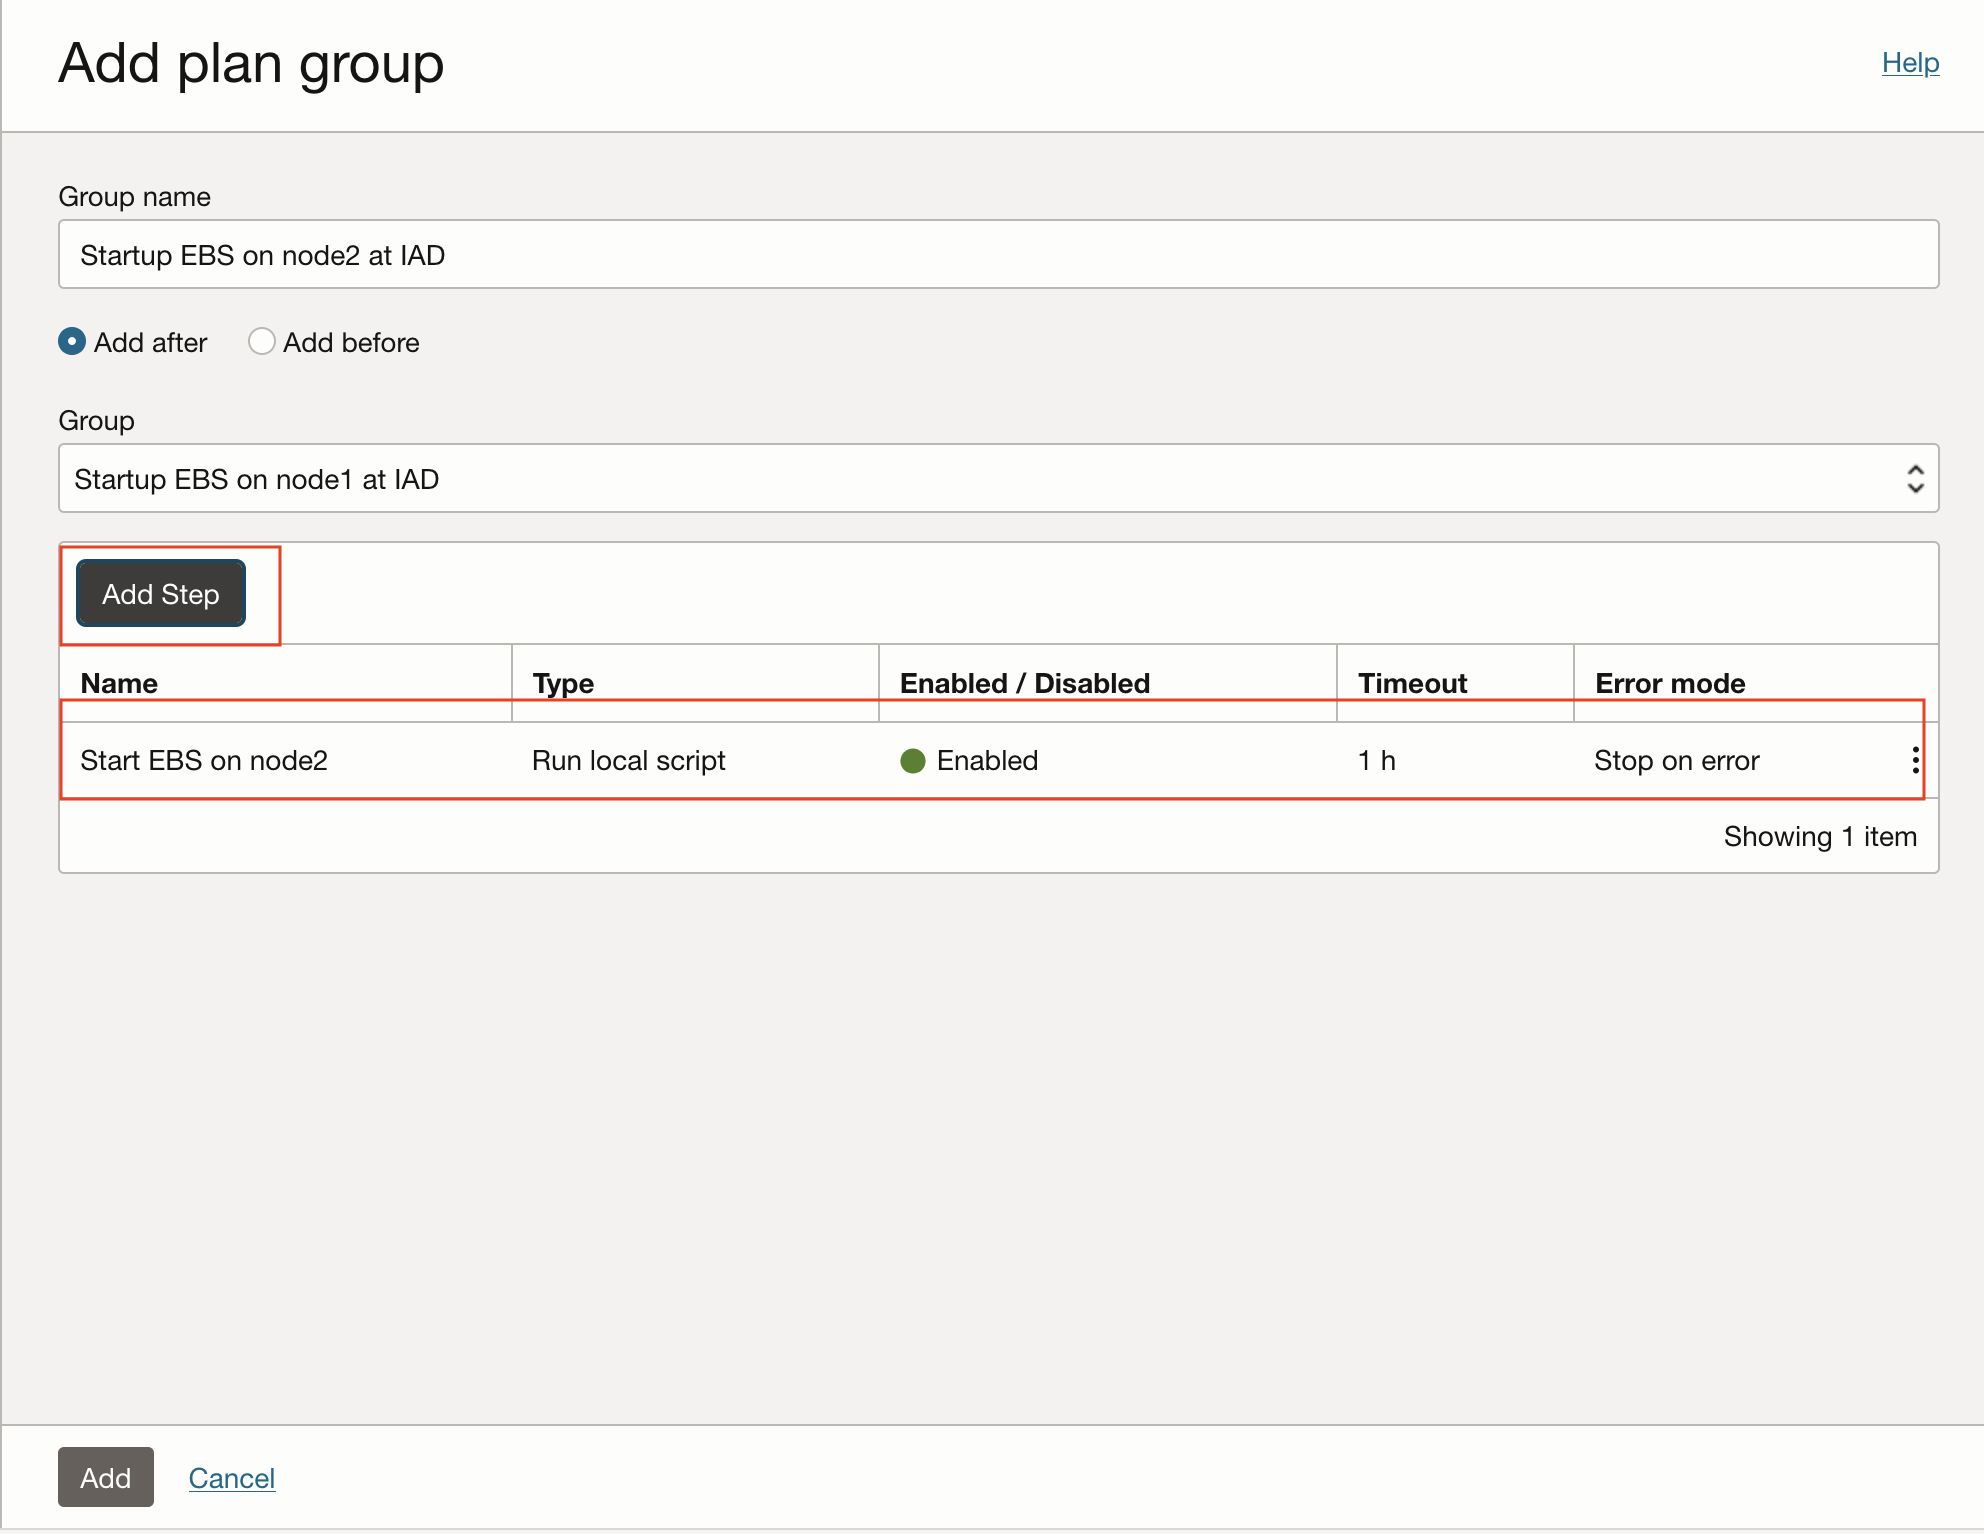This screenshot has height=1534, width=1984.
Task: Select the Start EBS on node2 step name
Action: [x=204, y=761]
